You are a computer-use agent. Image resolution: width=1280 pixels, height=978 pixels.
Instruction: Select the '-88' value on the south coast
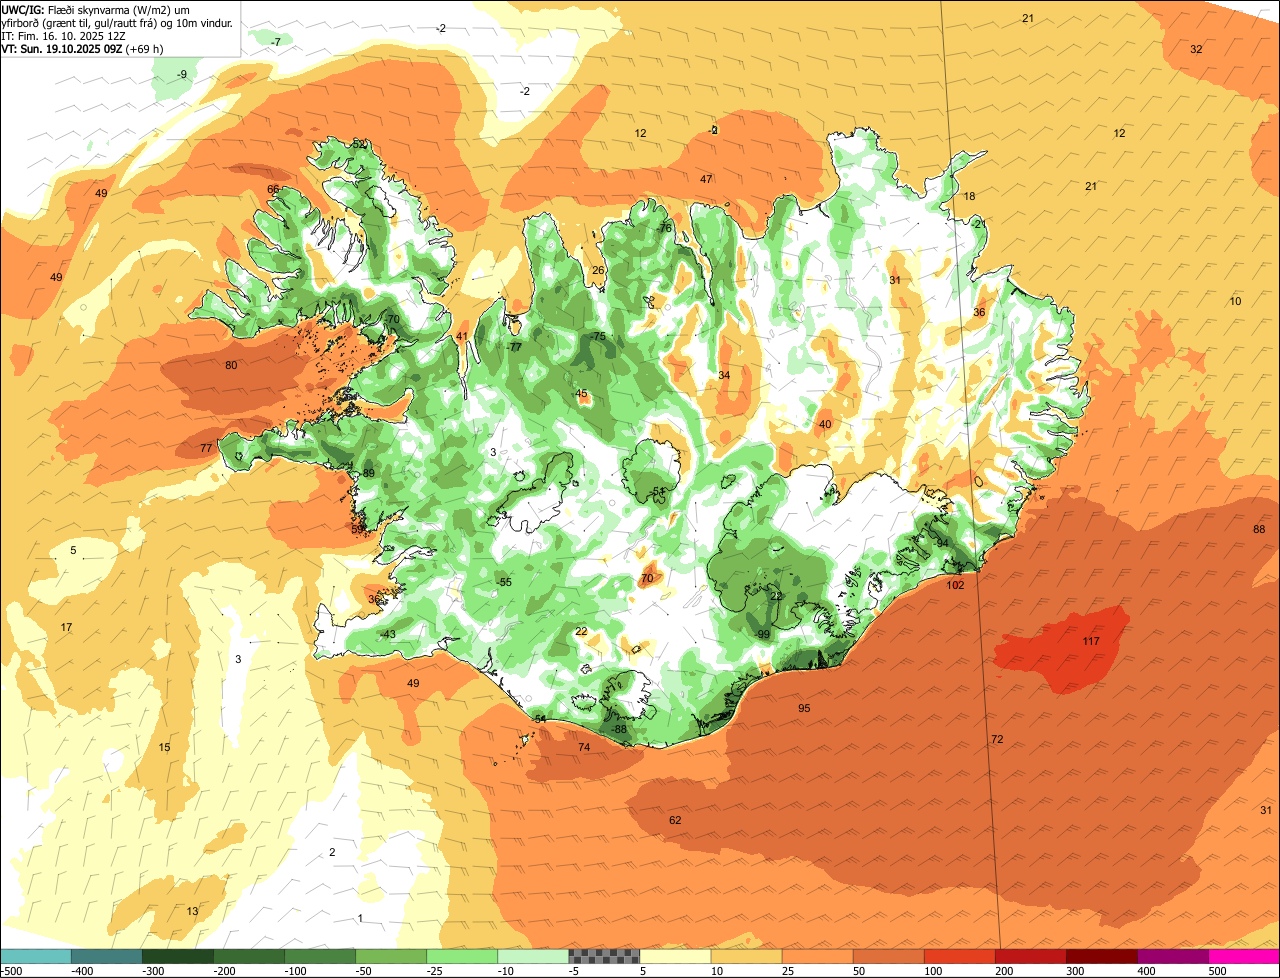click(x=619, y=729)
